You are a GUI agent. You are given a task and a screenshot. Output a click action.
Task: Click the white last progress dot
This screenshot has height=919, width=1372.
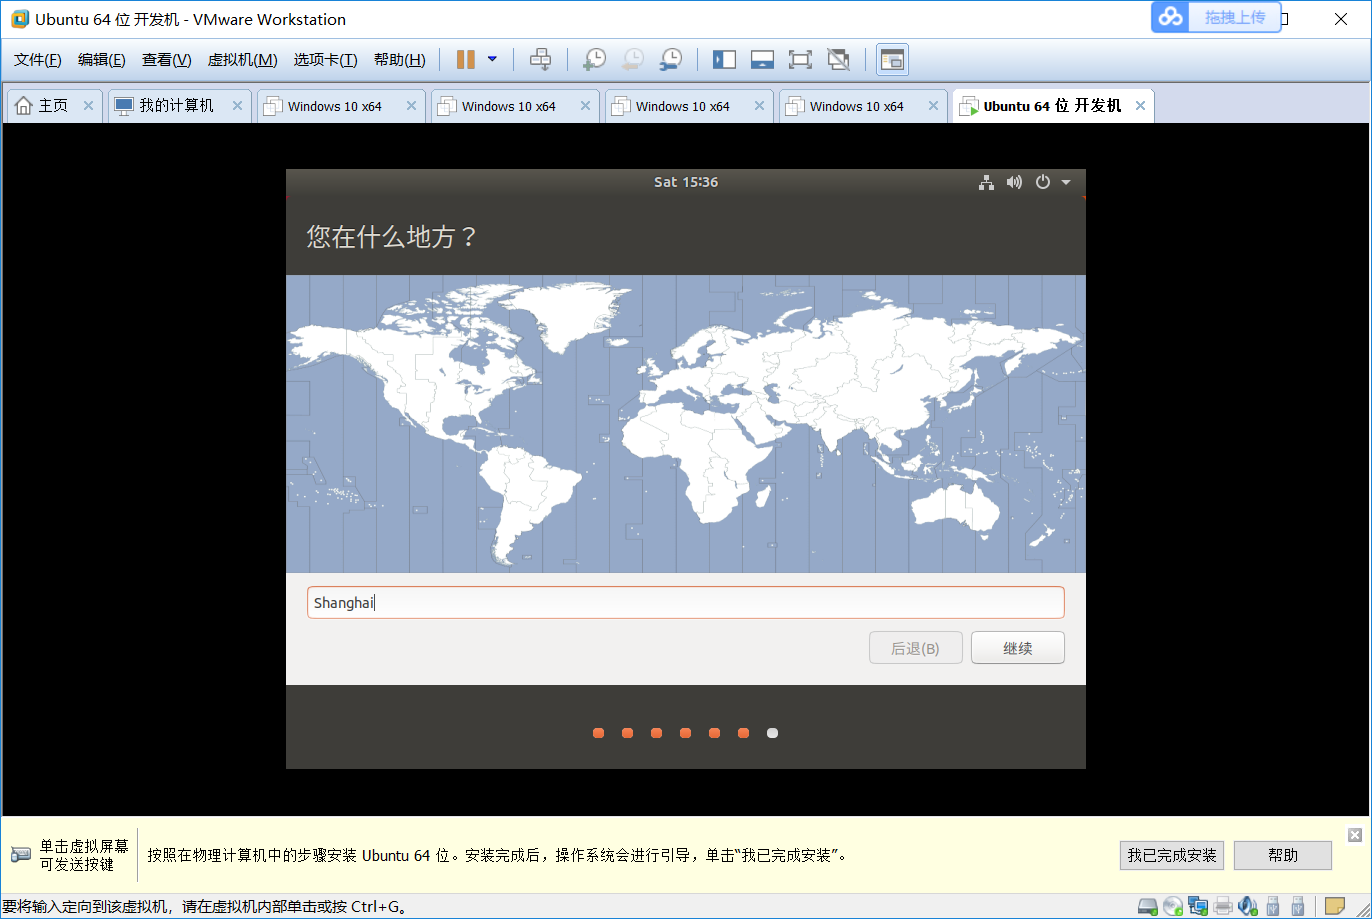[772, 733]
